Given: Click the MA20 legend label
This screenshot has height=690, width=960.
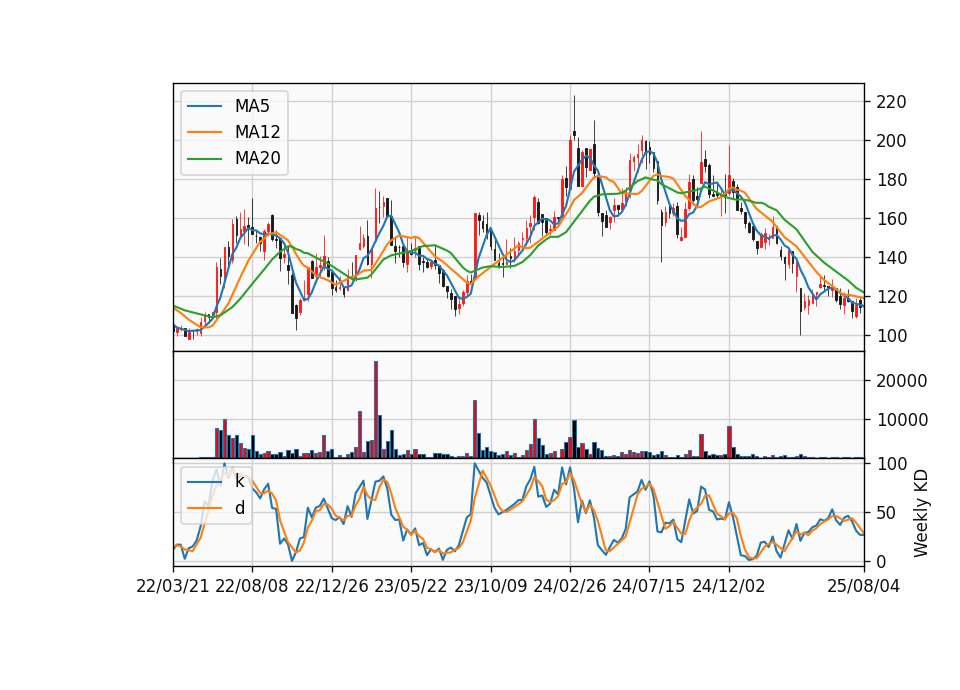Looking at the screenshot, I should pyautogui.click(x=257, y=158).
